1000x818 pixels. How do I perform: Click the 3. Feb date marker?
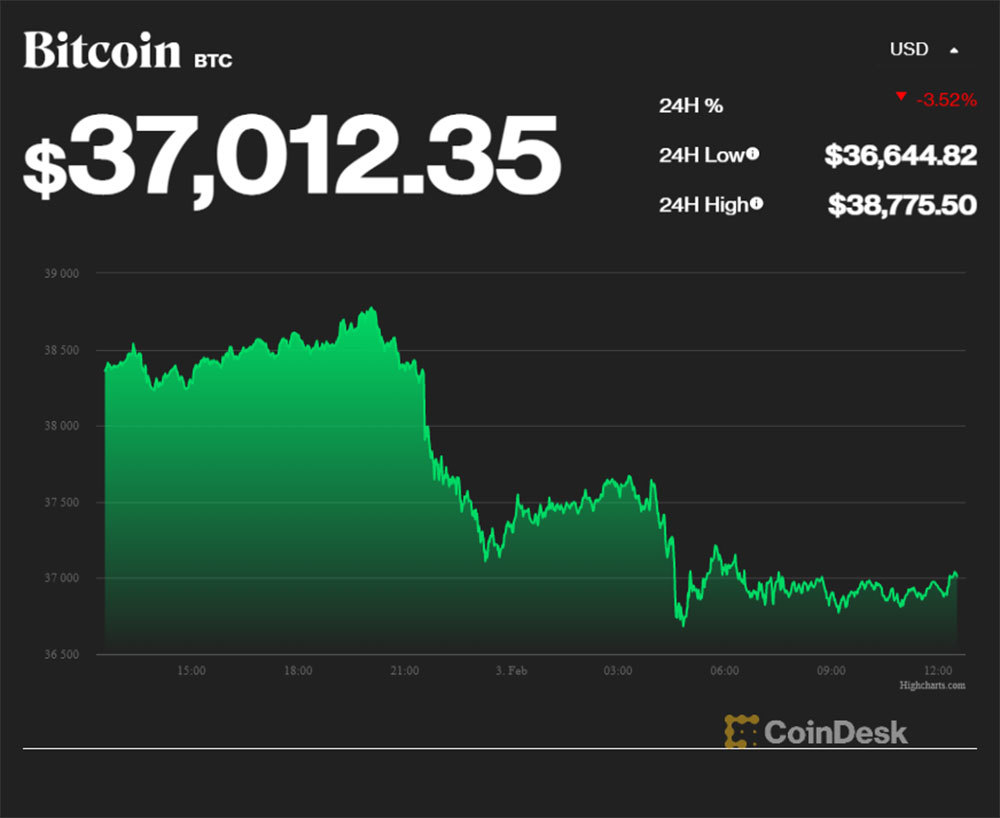coord(510,670)
